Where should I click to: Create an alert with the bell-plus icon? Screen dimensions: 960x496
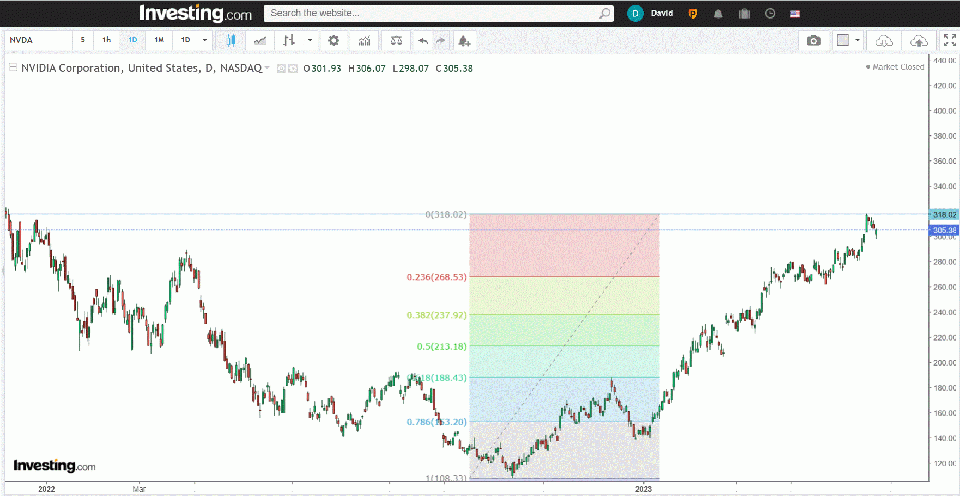tap(464, 41)
